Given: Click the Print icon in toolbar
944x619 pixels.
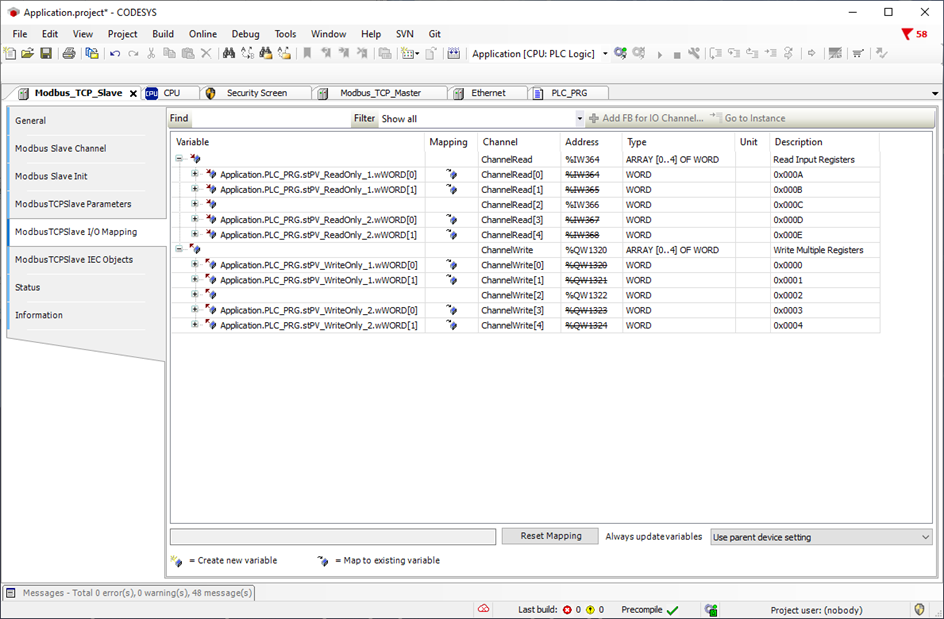Looking at the screenshot, I should (x=68, y=53).
